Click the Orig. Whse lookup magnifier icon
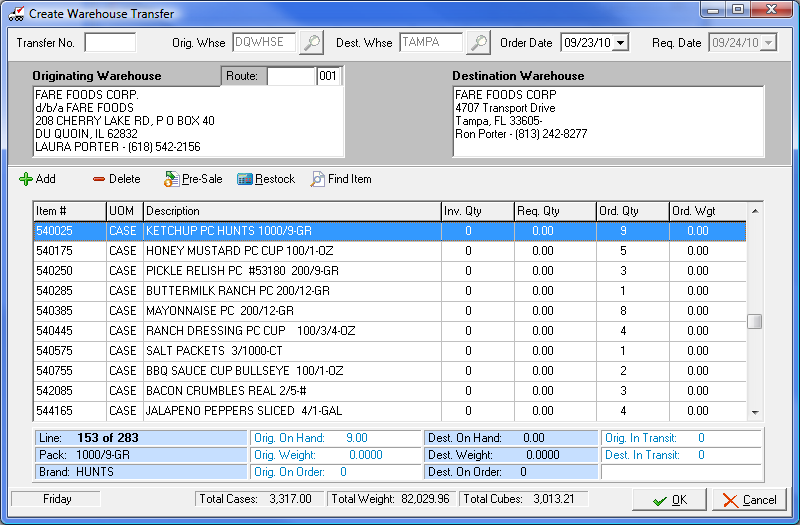This screenshot has width=800, height=525. [311, 42]
